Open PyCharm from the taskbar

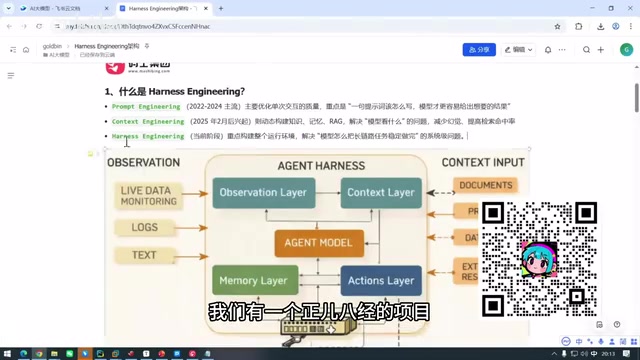100,353
